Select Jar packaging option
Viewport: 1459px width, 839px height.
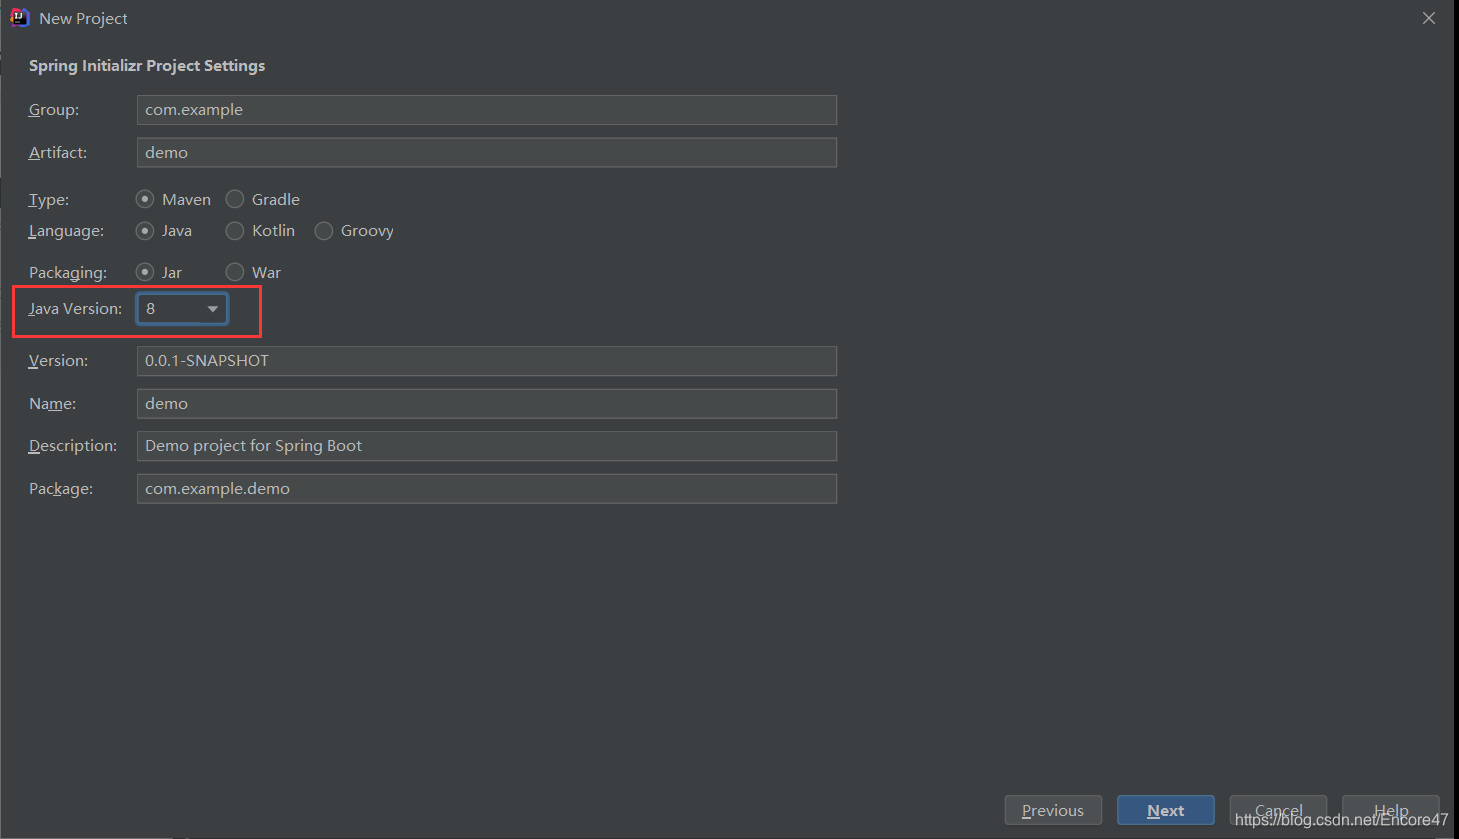click(159, 272)
